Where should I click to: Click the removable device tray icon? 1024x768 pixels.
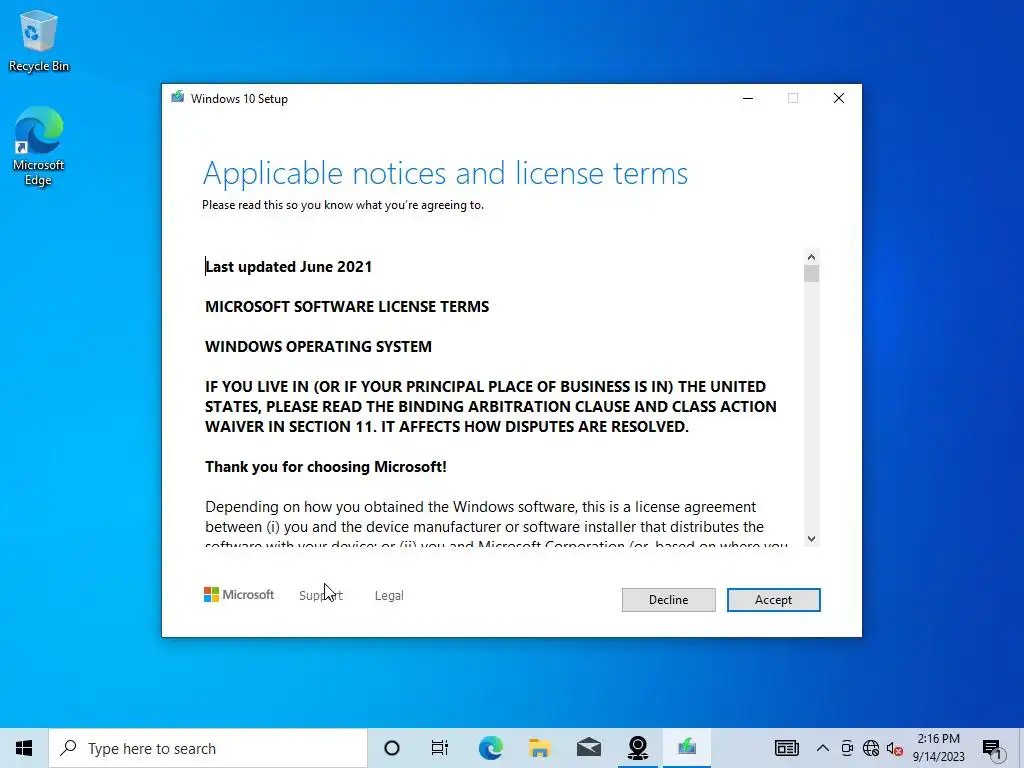(847, 748)
